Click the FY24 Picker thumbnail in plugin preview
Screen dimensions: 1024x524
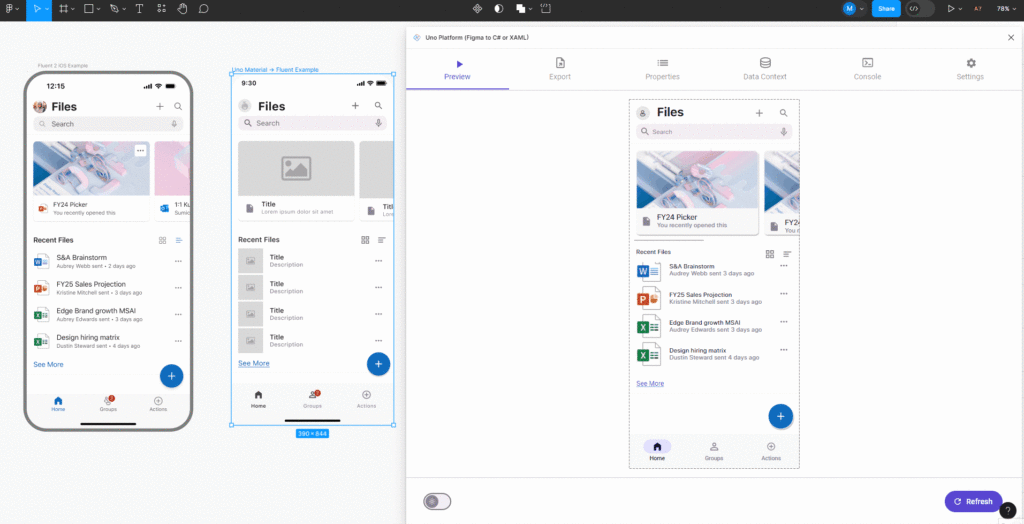coord(697,180)
